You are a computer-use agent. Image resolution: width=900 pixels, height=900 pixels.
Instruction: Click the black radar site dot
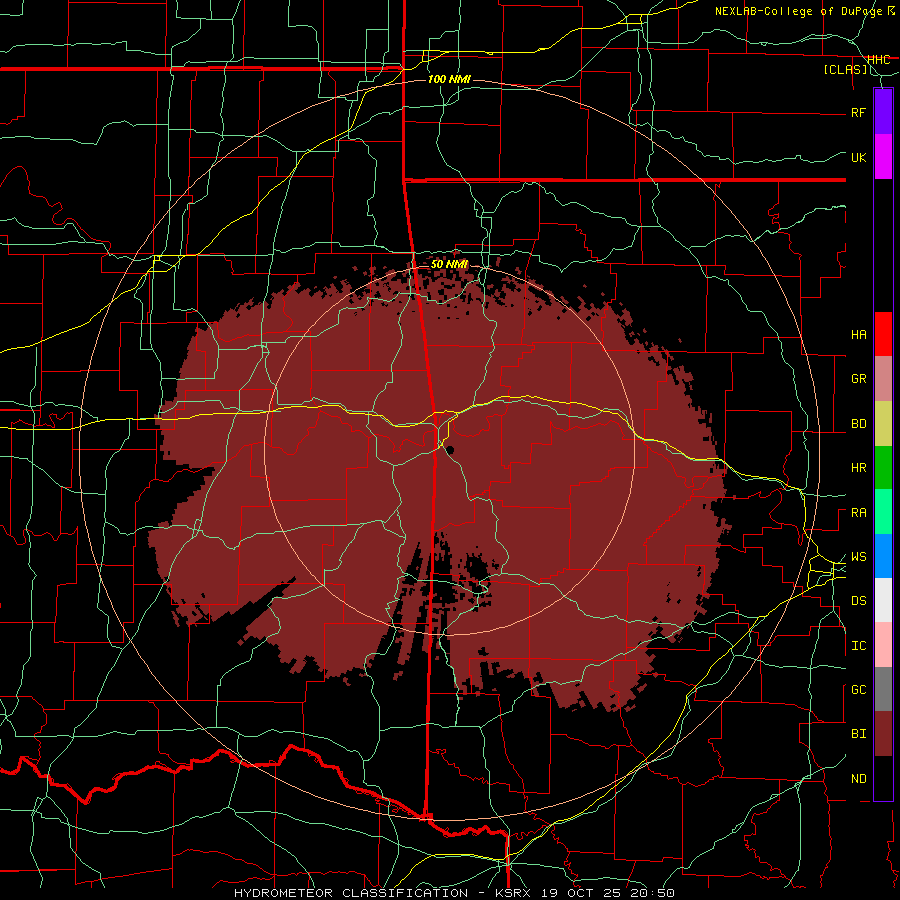451,449
